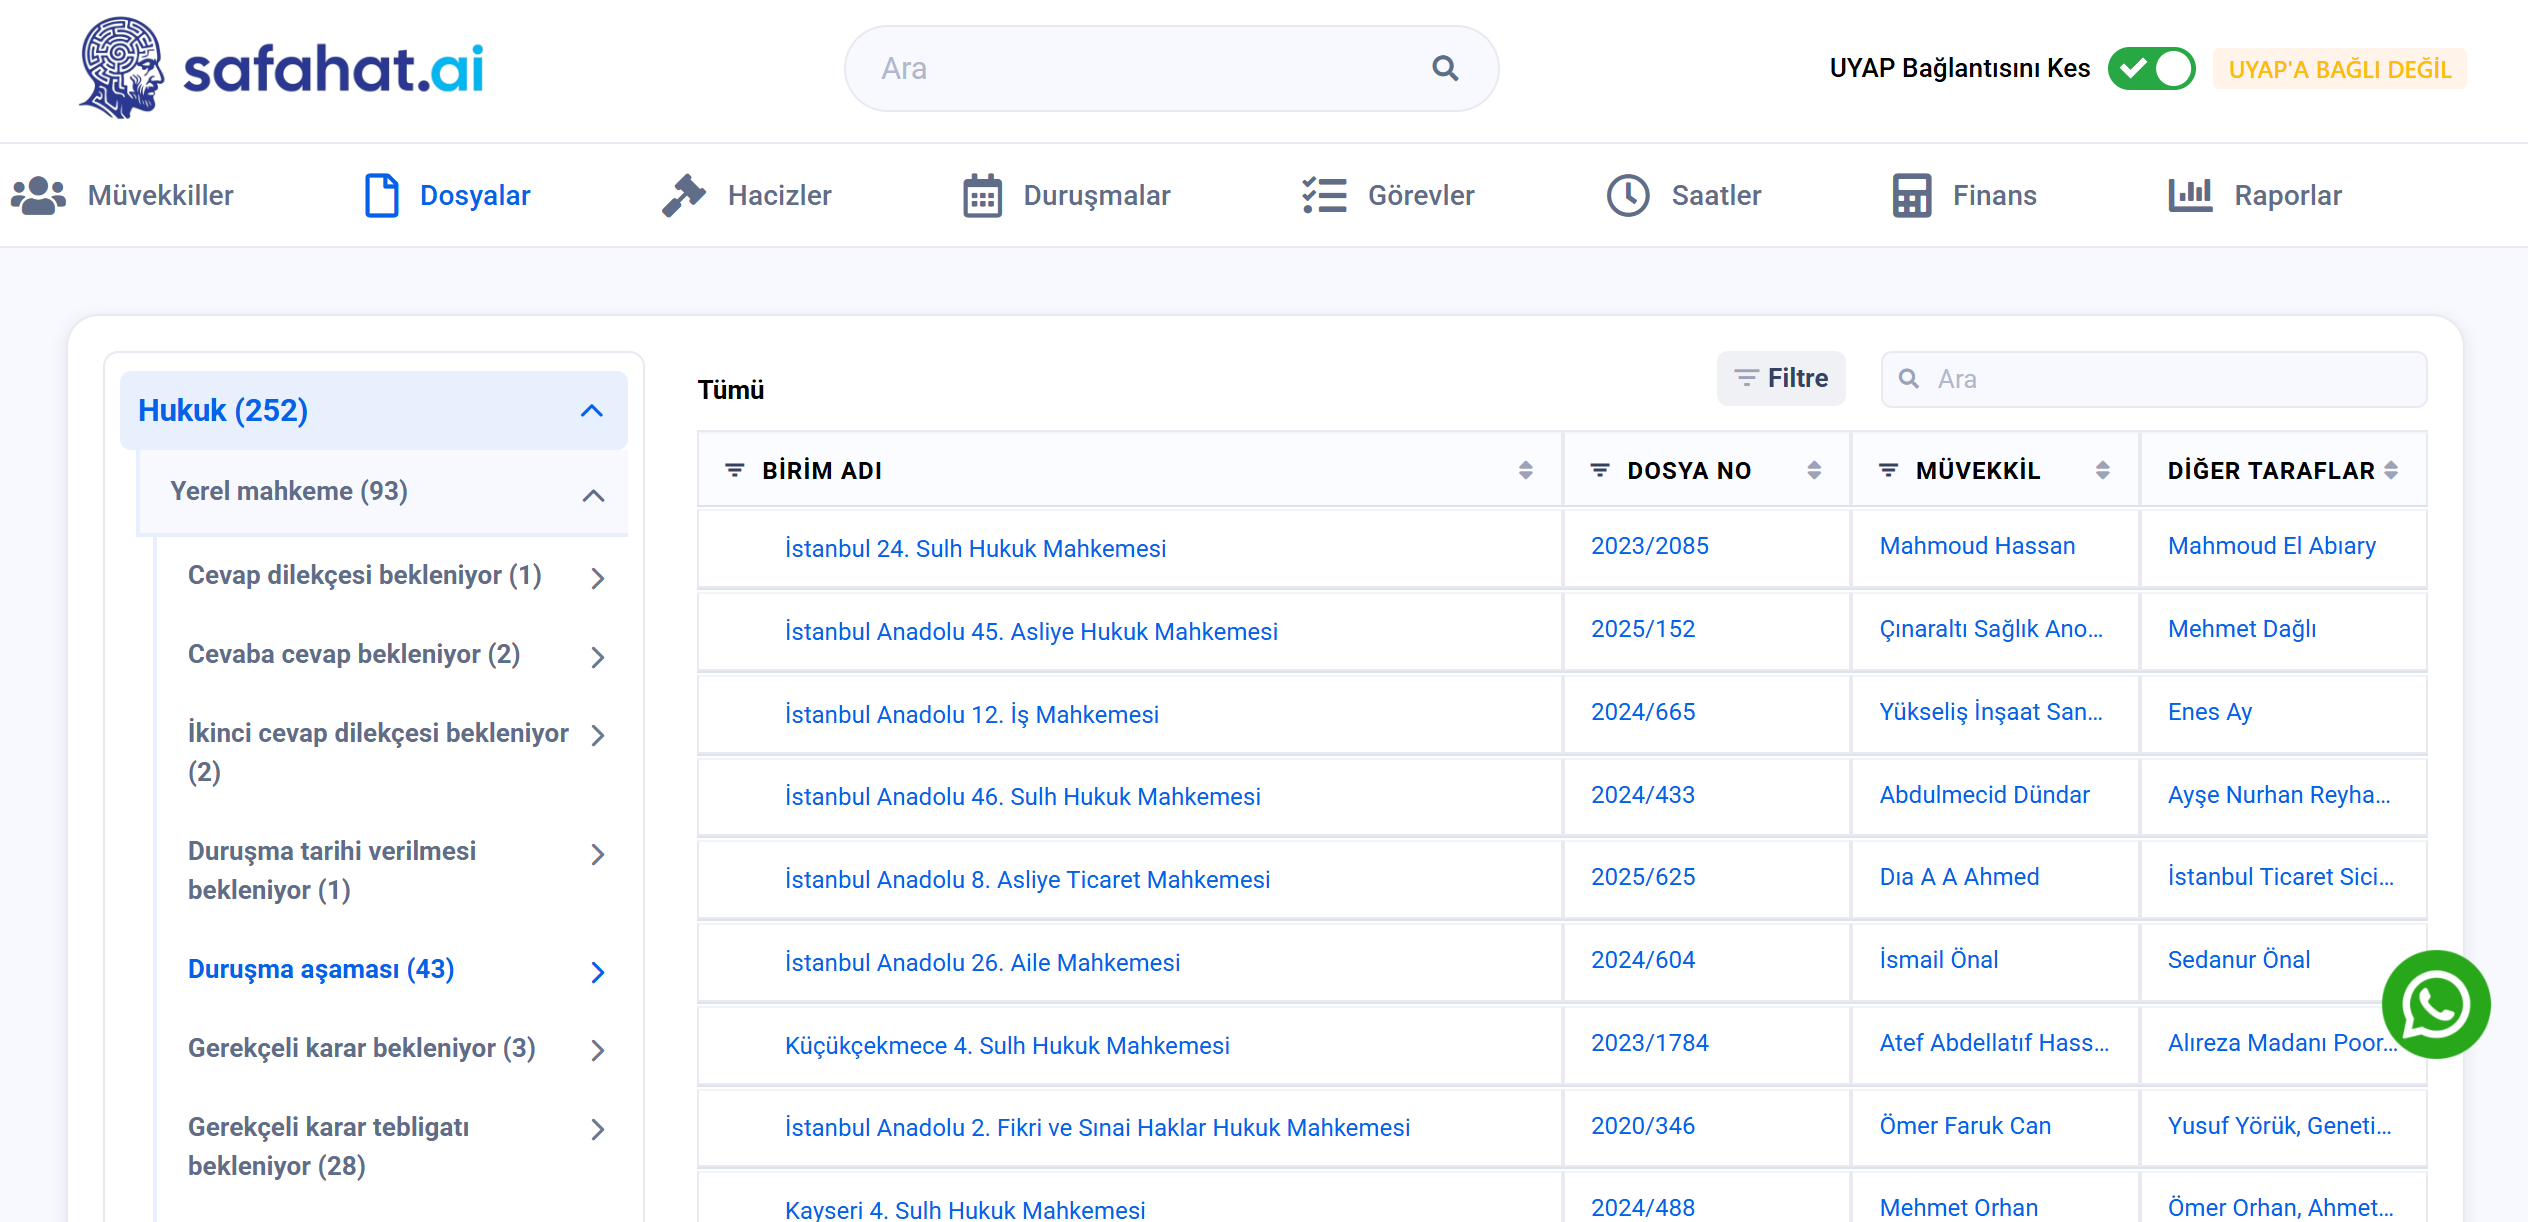
Task: Sort by the Dosya No column arrows
Action: pos(1814,470)
